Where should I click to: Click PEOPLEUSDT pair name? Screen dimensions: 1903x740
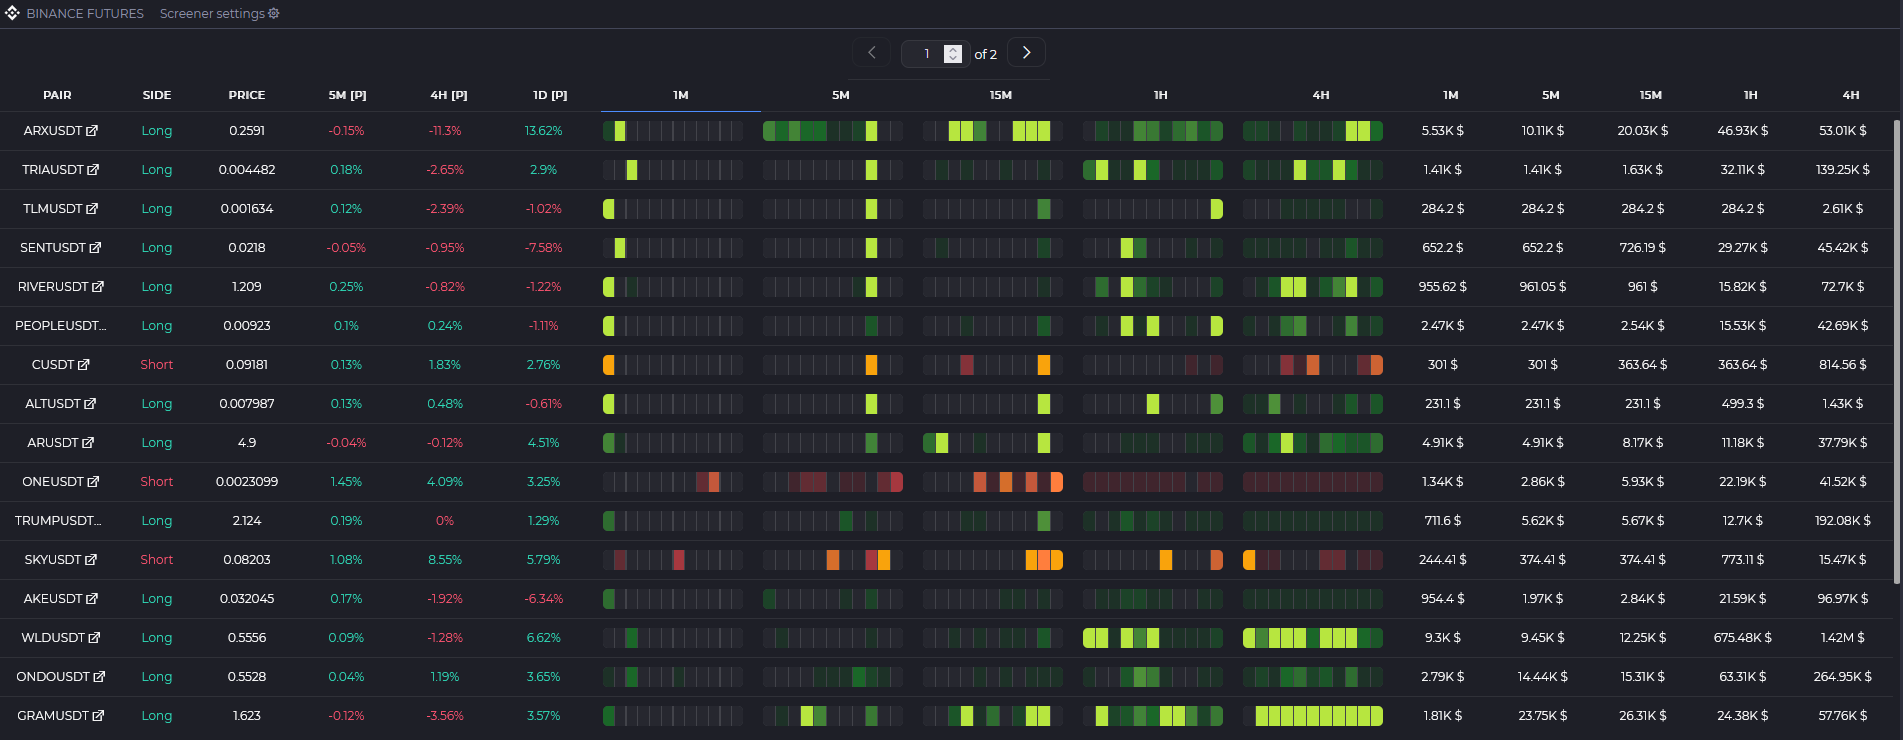point(60,326)
